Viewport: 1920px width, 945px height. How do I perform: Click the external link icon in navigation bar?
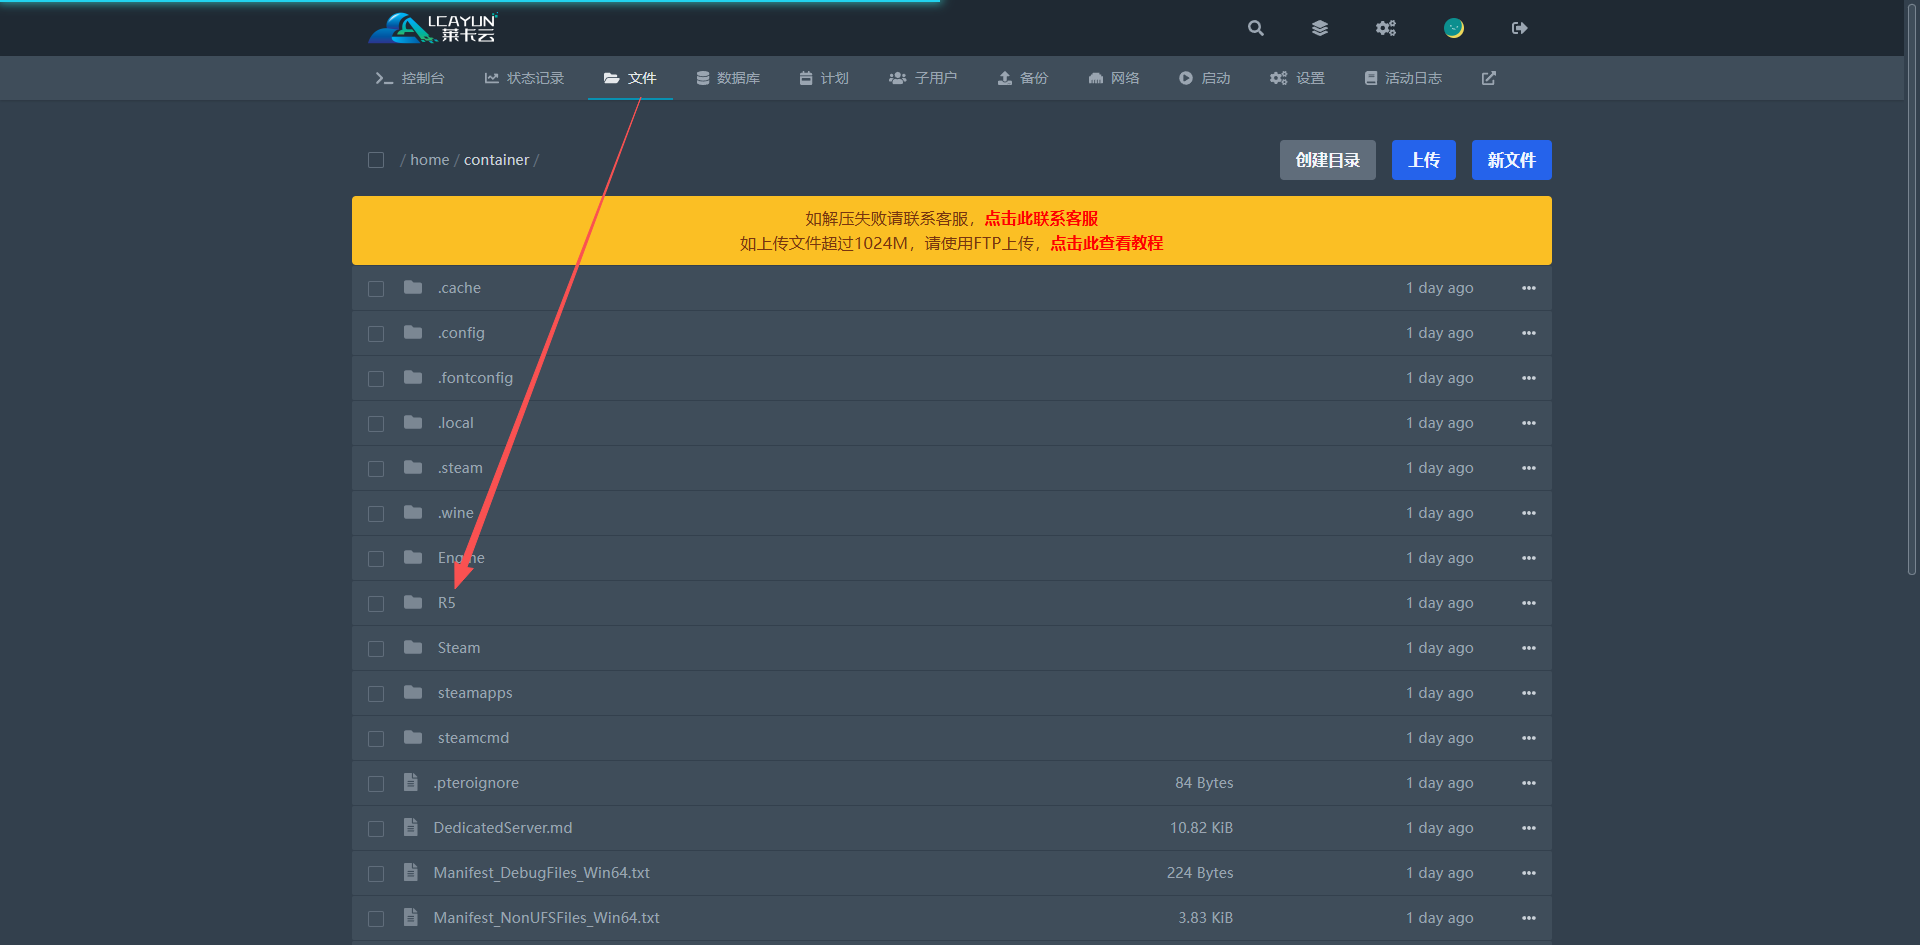tap(1488, 78)
